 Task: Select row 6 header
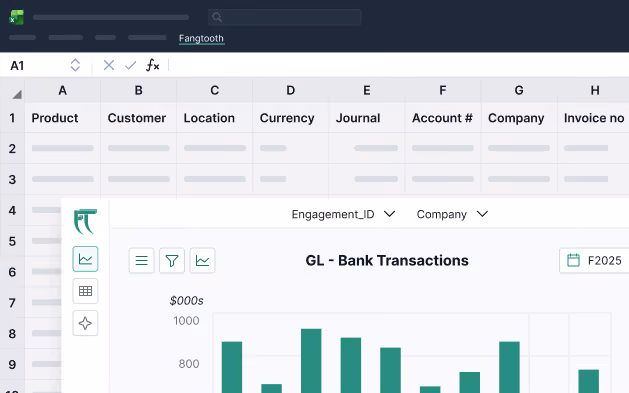coord(12,272)
